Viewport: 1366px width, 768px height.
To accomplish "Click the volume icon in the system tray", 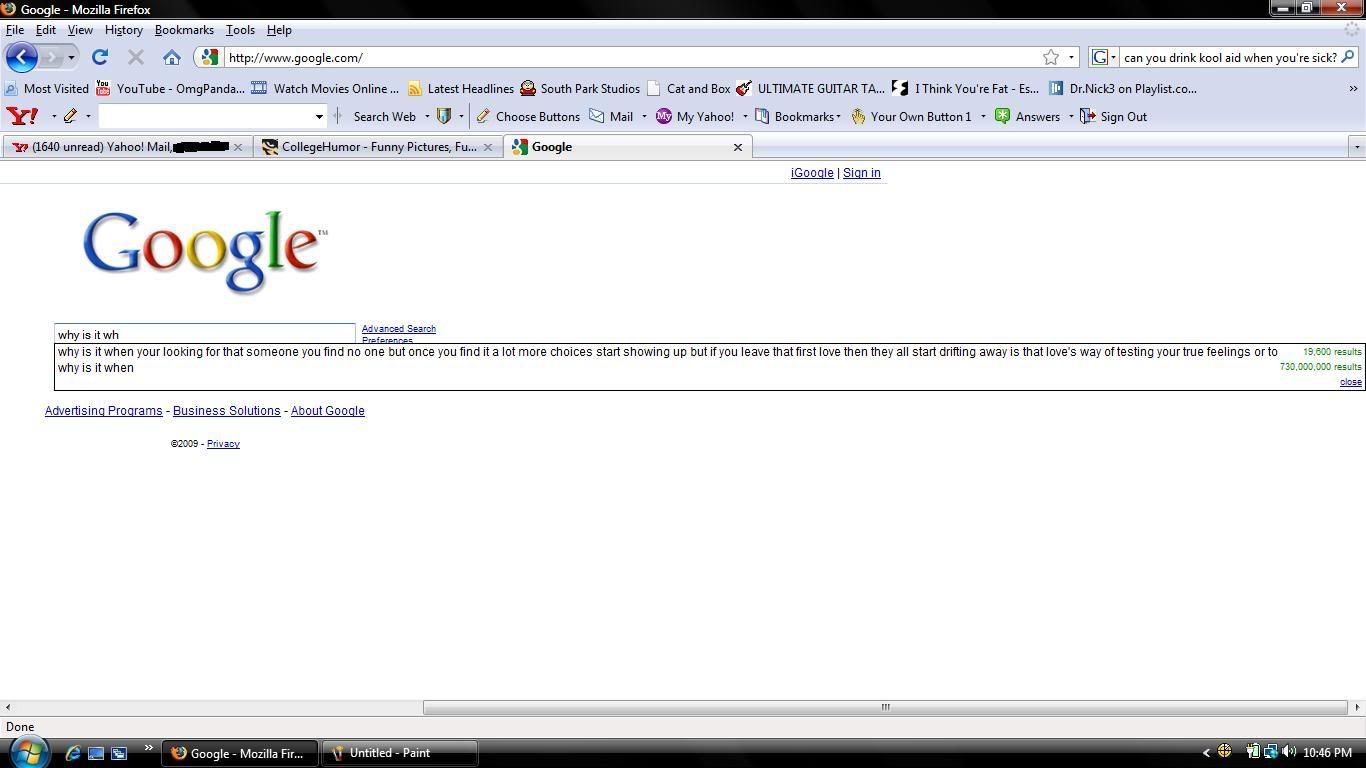I will [1289, 752].
